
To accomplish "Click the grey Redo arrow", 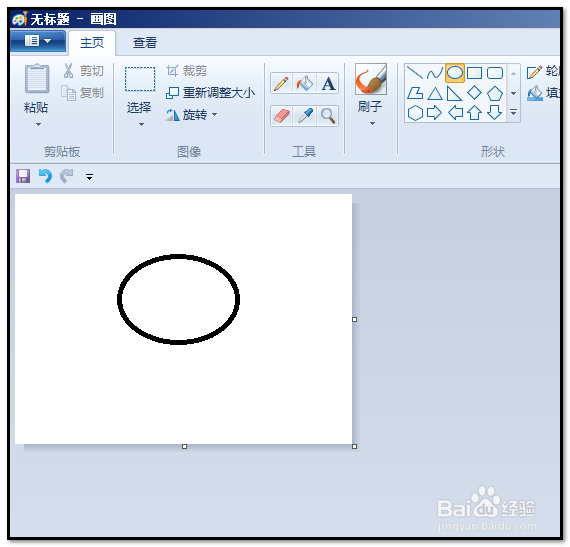I will (67, 176).
